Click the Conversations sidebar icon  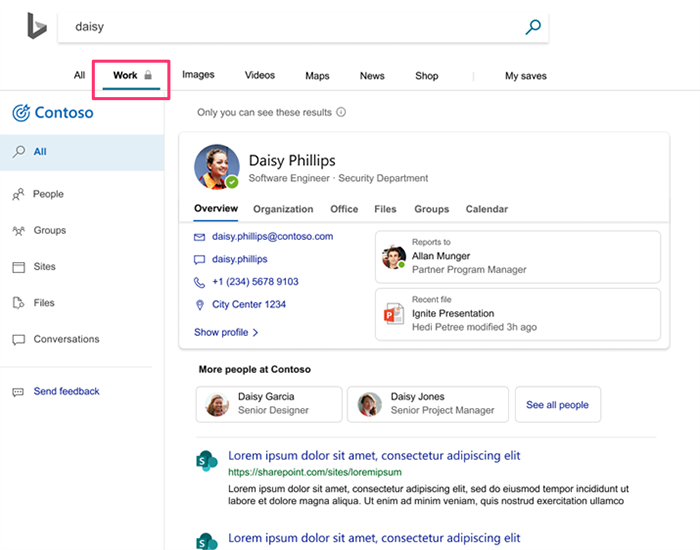(x=18, y=339)
